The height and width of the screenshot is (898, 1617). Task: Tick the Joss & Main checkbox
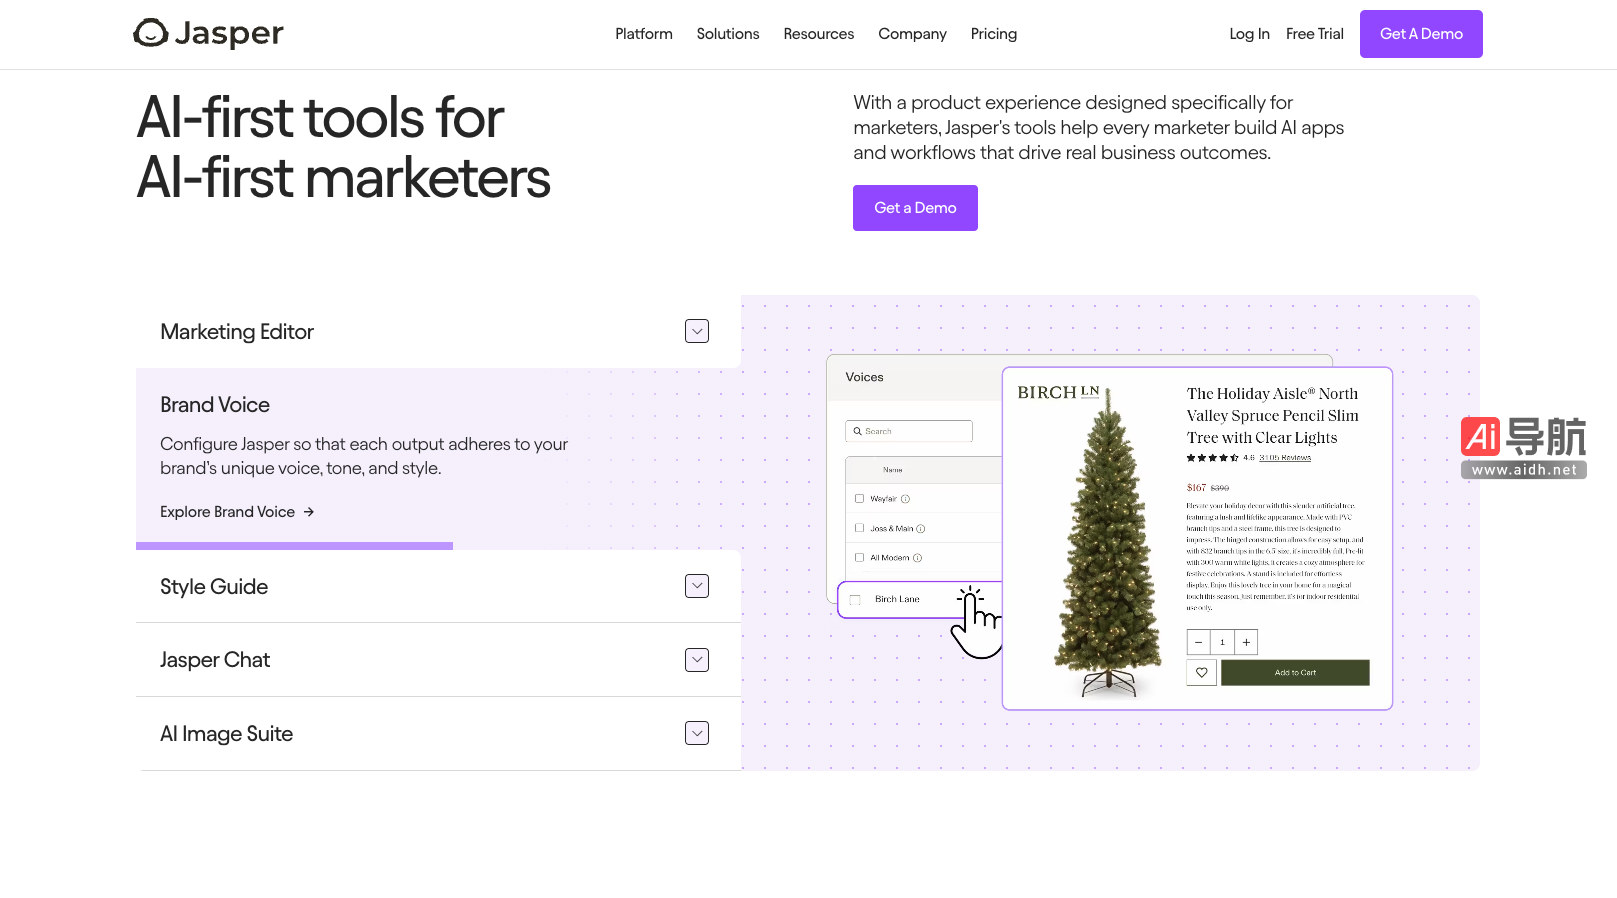click(x=859, y=528)
